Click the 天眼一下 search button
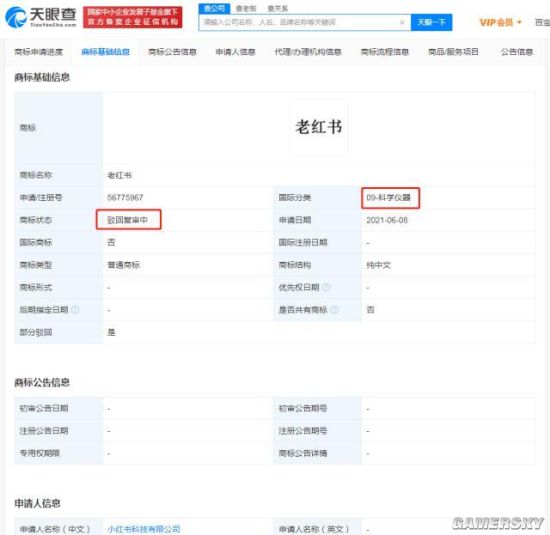The width and height of the screenshot is (550, 535). click(431, 22)
